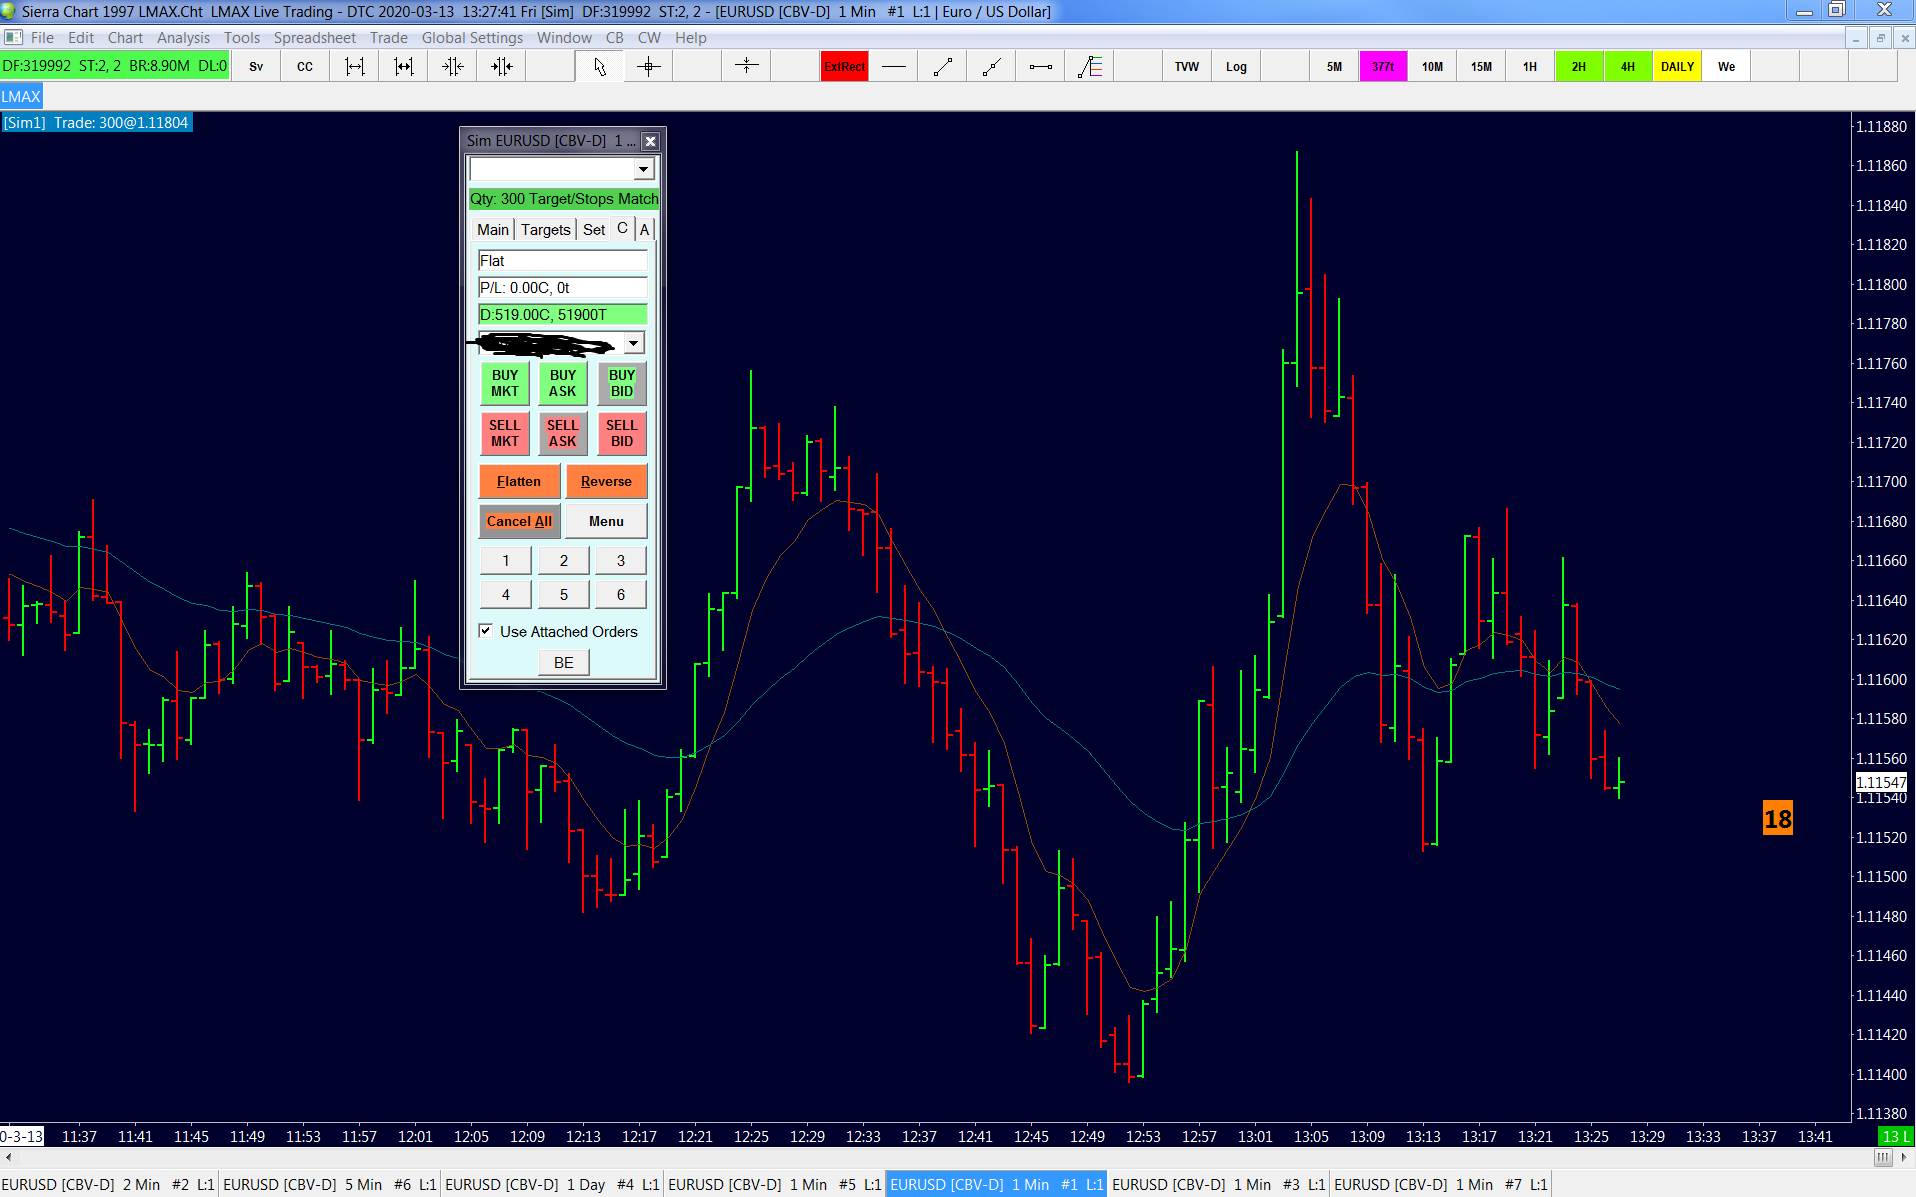Select the line drawing tool

coord(942,67)
